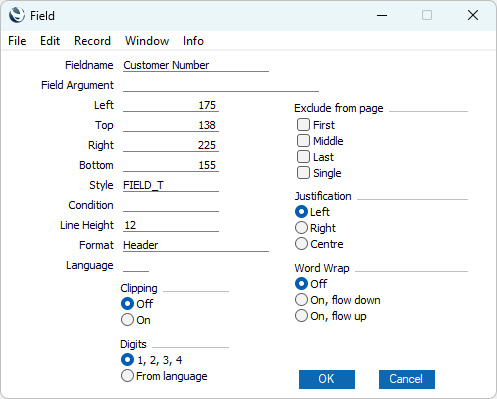The image size is (497, 399).
Task: Check the First exclude-from-page checkbox
Action: [303, 125]
